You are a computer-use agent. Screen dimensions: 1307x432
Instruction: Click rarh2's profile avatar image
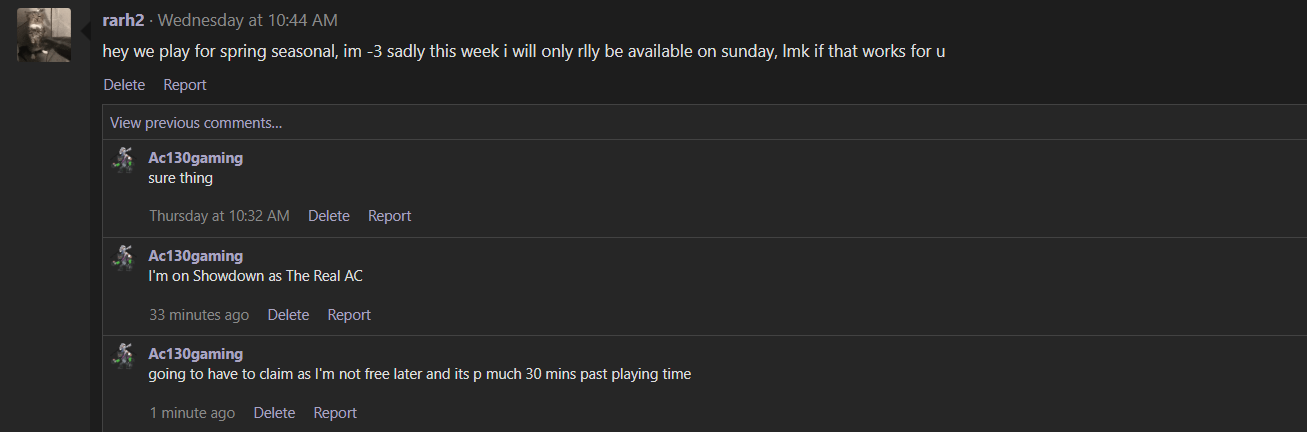(44, 35)
